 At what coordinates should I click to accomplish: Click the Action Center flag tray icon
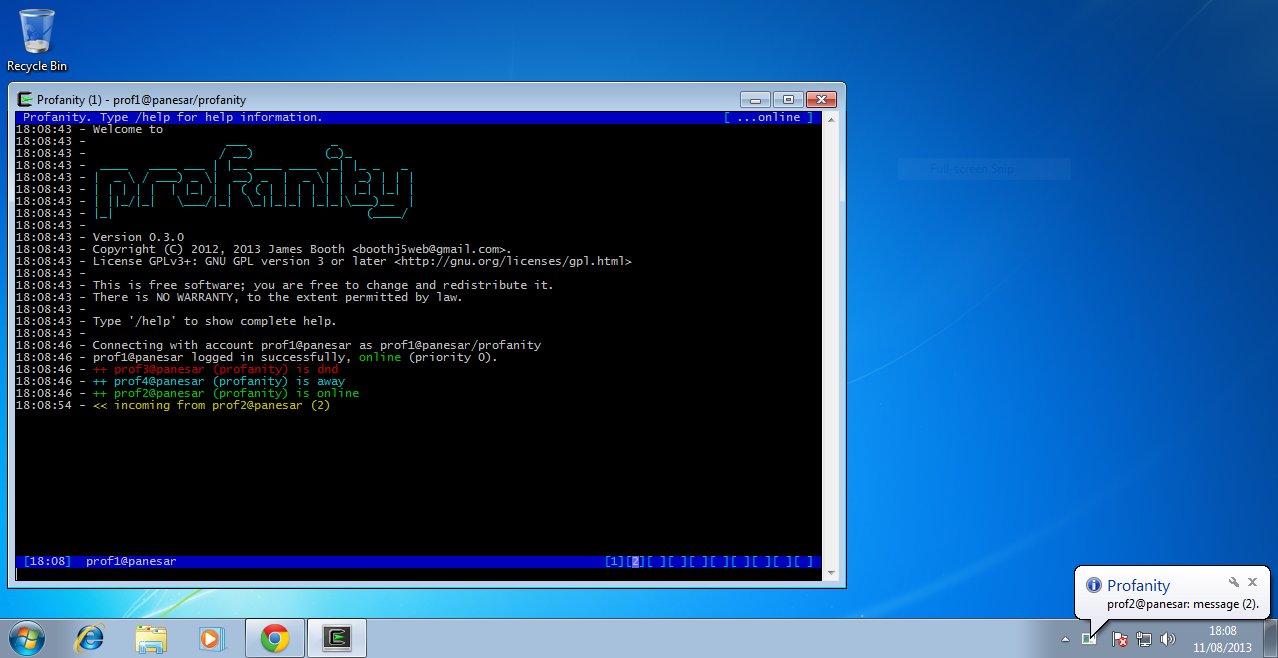[x=1120, y=639]
